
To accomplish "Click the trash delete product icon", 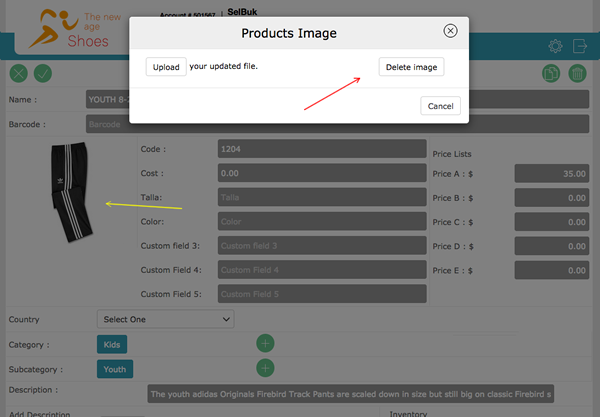I will [x=577, y=73].
